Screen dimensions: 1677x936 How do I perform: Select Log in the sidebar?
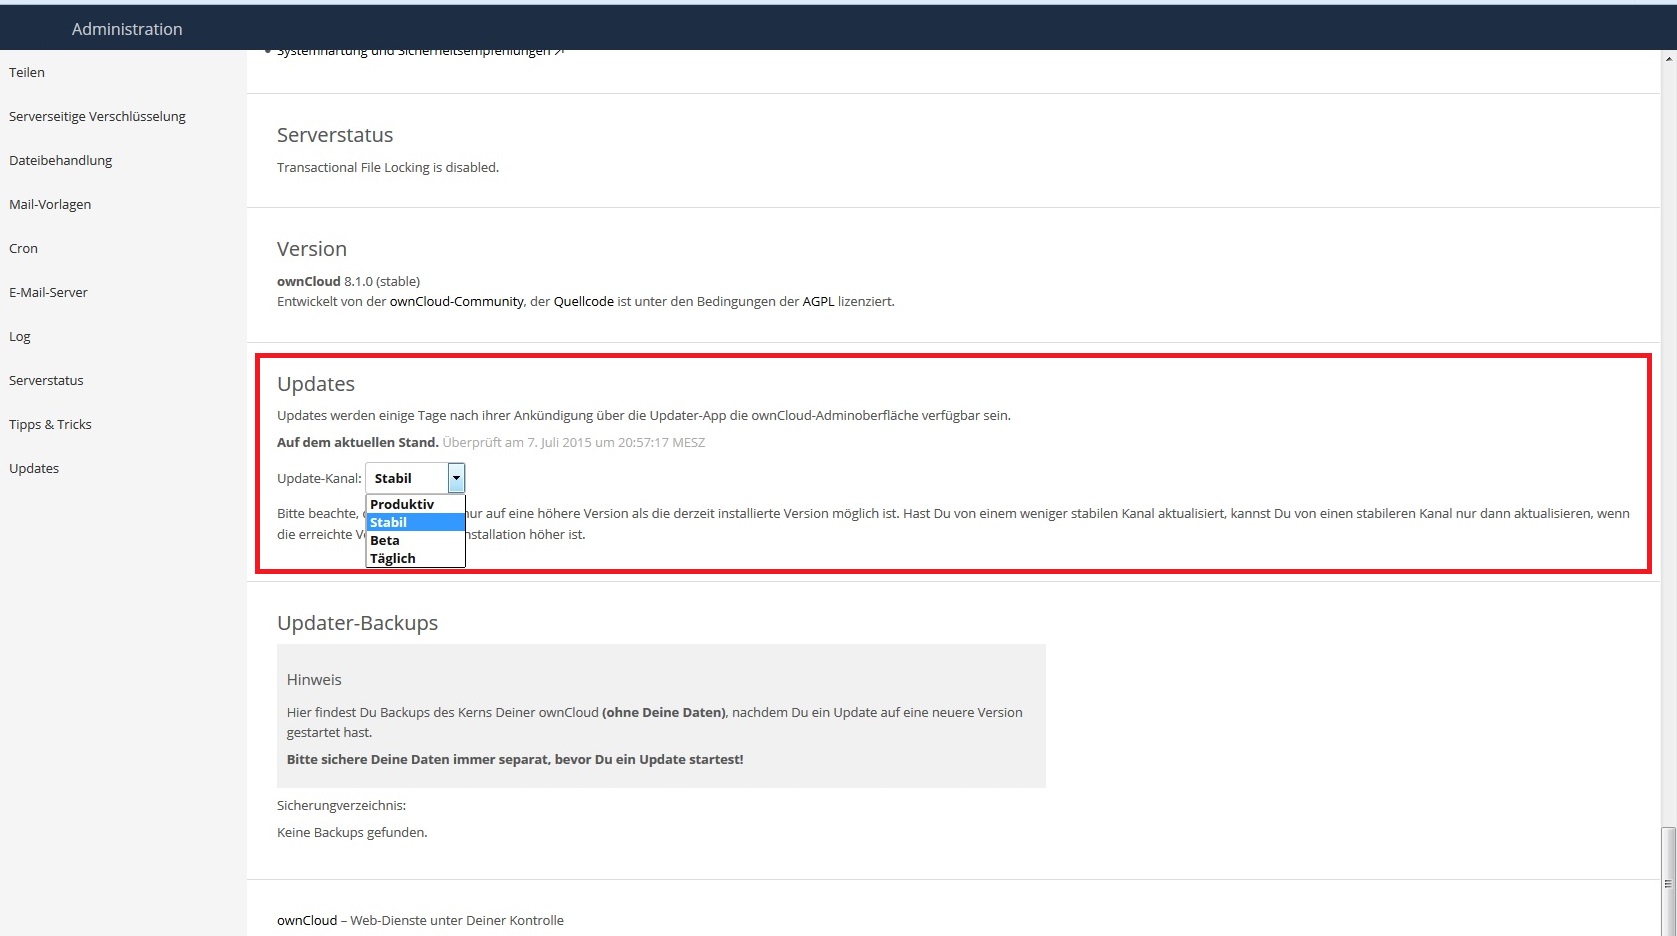click(x=20, y=336)
